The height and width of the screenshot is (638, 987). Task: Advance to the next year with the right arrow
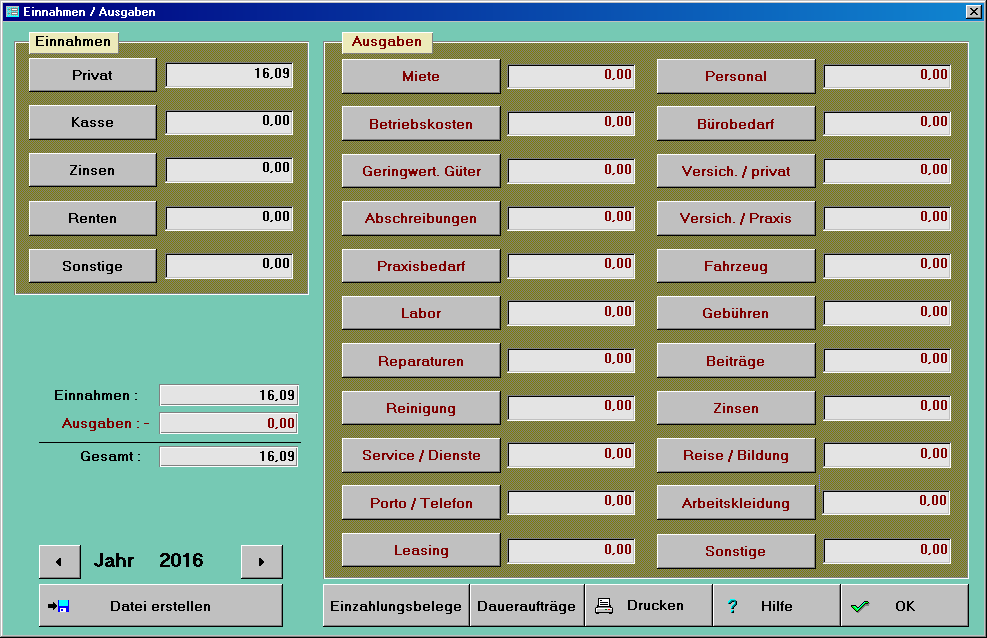click(261, 561)
